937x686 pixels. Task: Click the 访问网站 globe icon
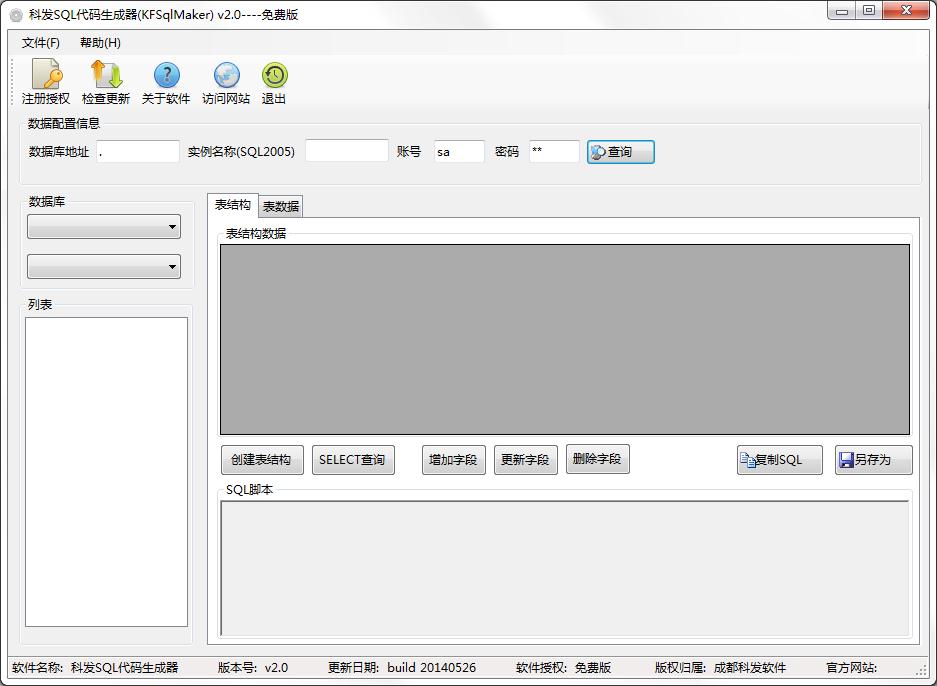coord(226,76)
